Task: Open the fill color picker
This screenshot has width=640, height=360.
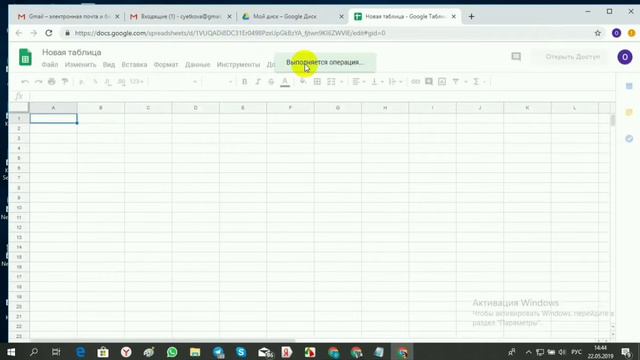Action: [x=303, y=82]
